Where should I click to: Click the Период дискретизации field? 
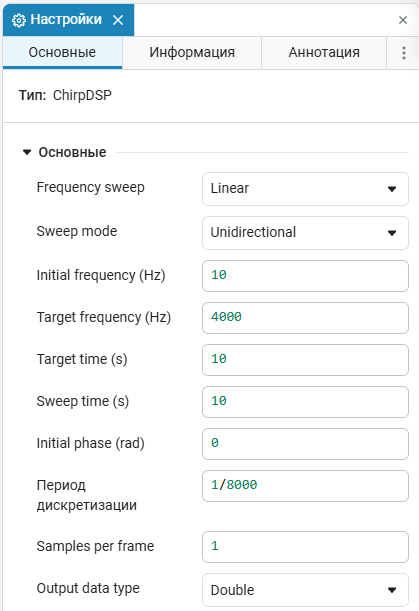click(305, 486)
